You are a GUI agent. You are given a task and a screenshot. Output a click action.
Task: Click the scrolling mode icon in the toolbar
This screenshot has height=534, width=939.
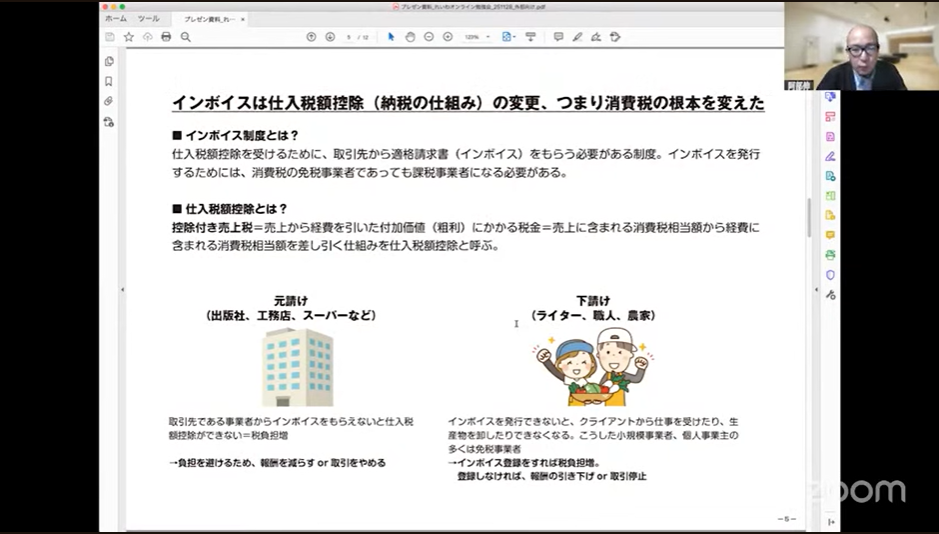531,37
